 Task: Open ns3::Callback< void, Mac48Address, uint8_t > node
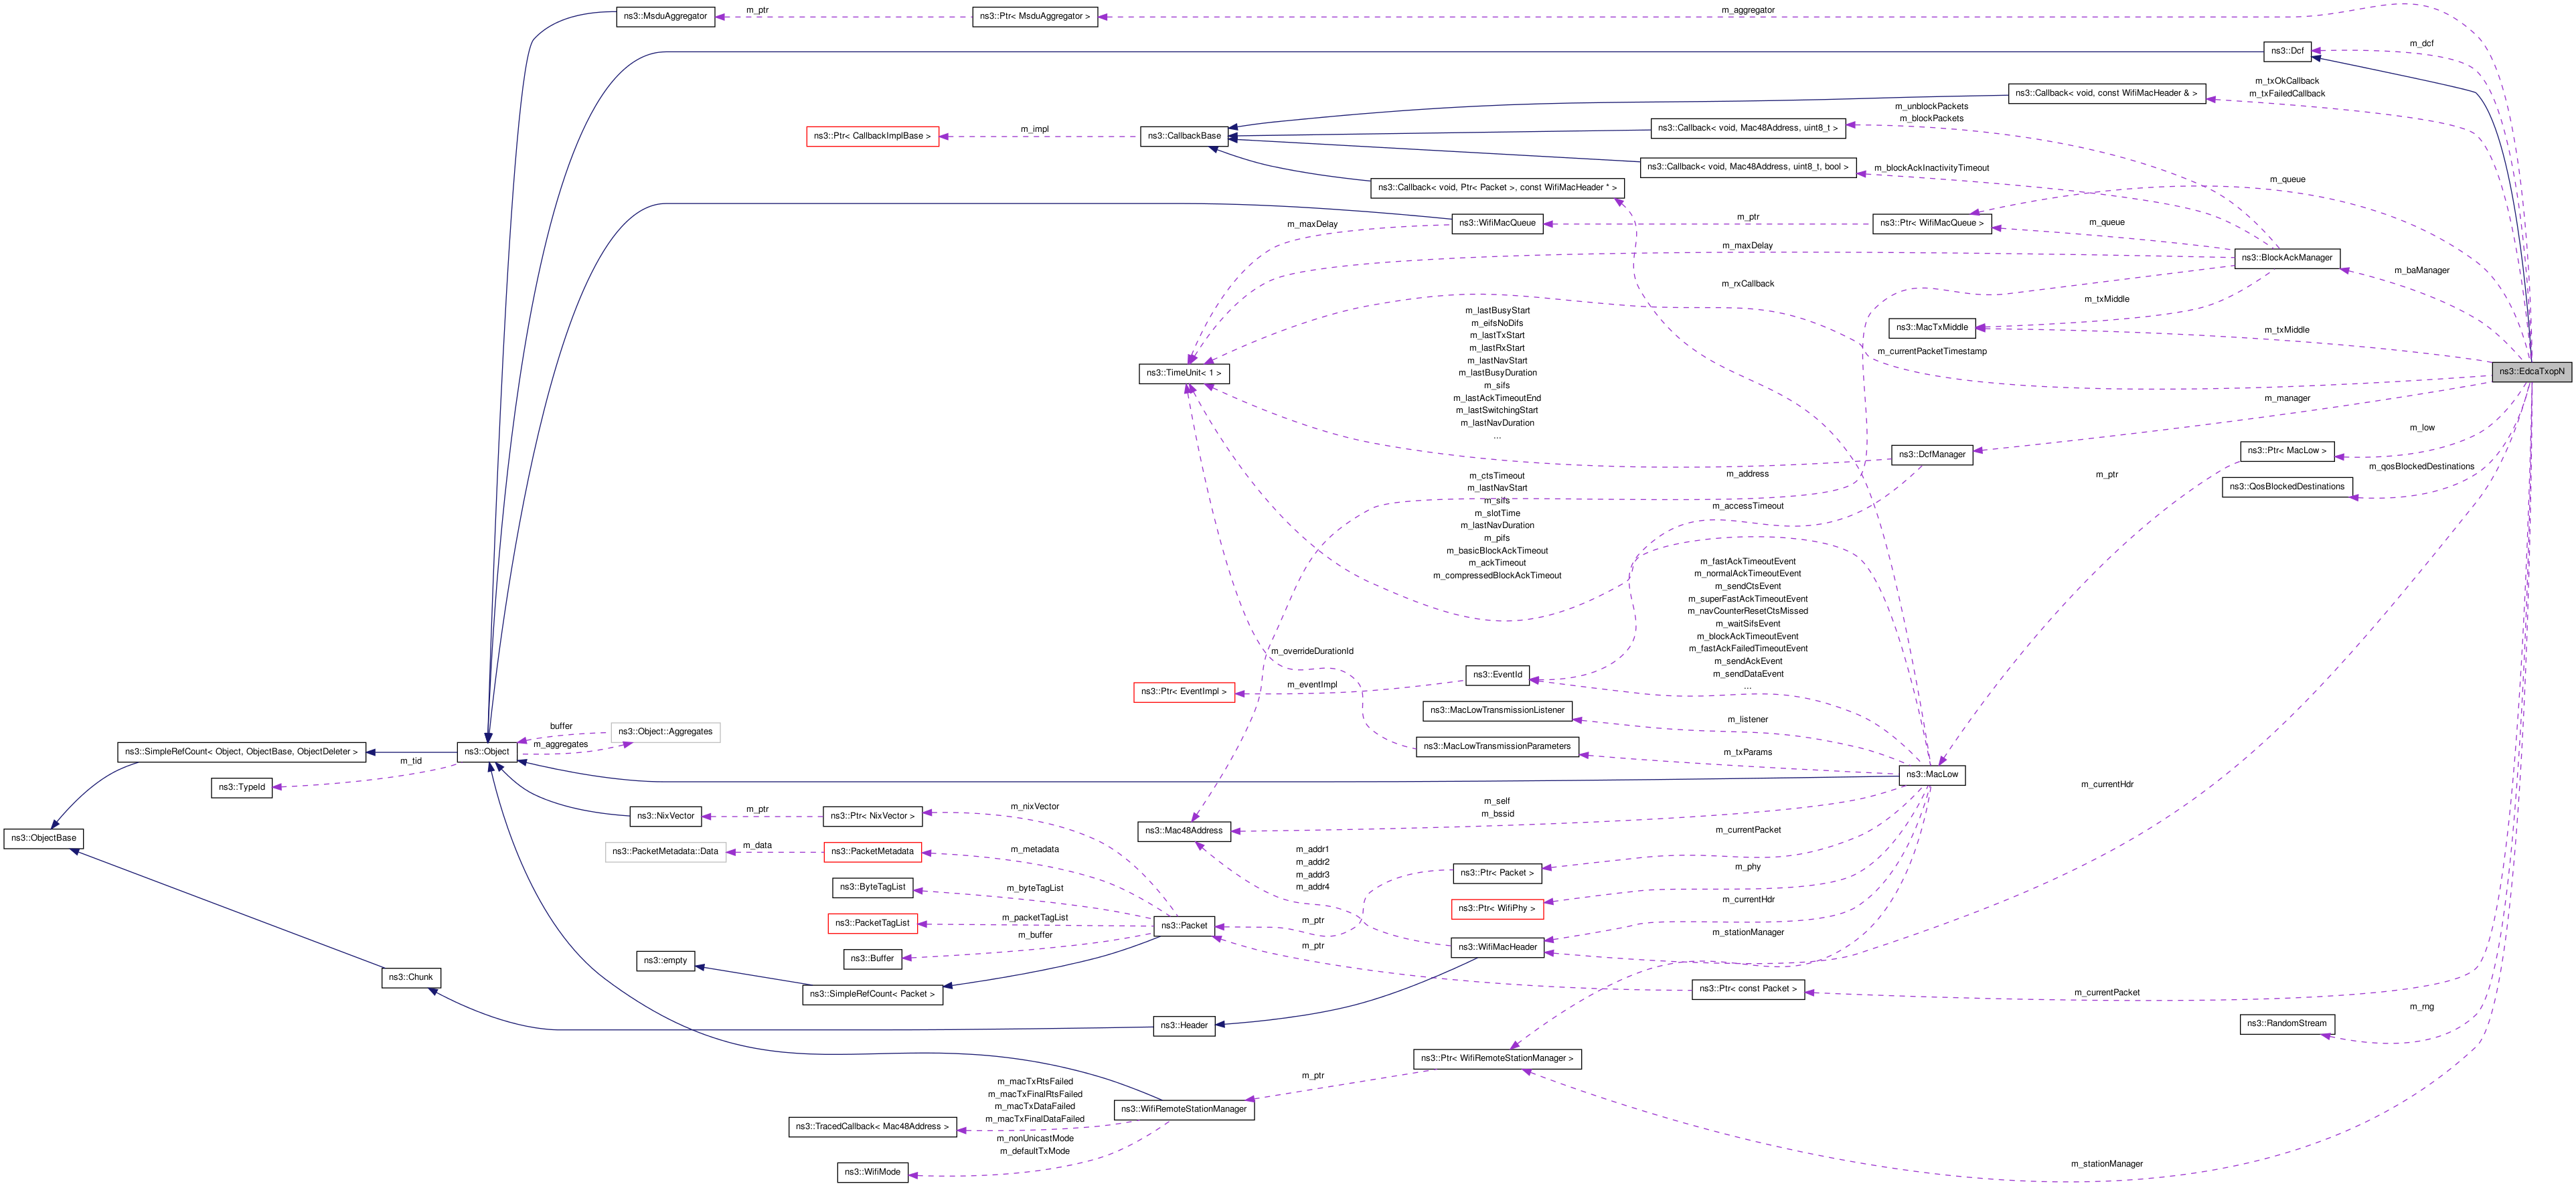[x=1748, y=128]
